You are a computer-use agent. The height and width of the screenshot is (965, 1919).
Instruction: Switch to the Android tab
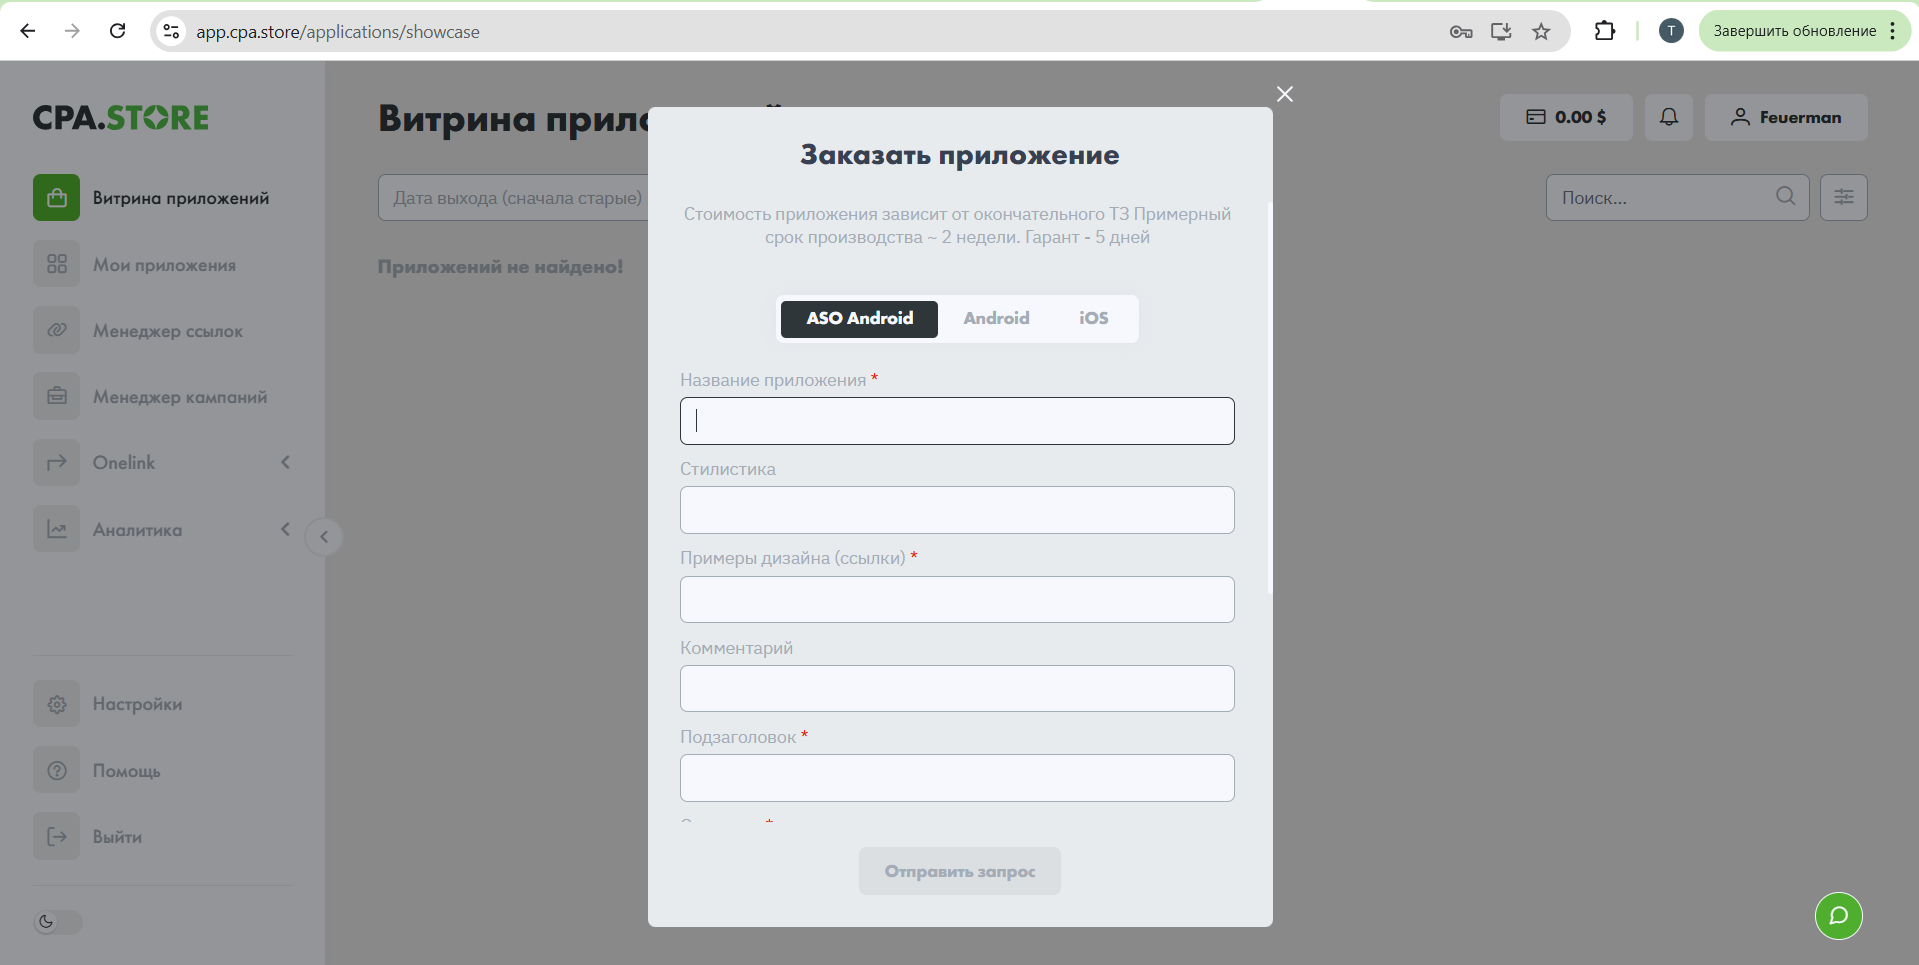996,319
